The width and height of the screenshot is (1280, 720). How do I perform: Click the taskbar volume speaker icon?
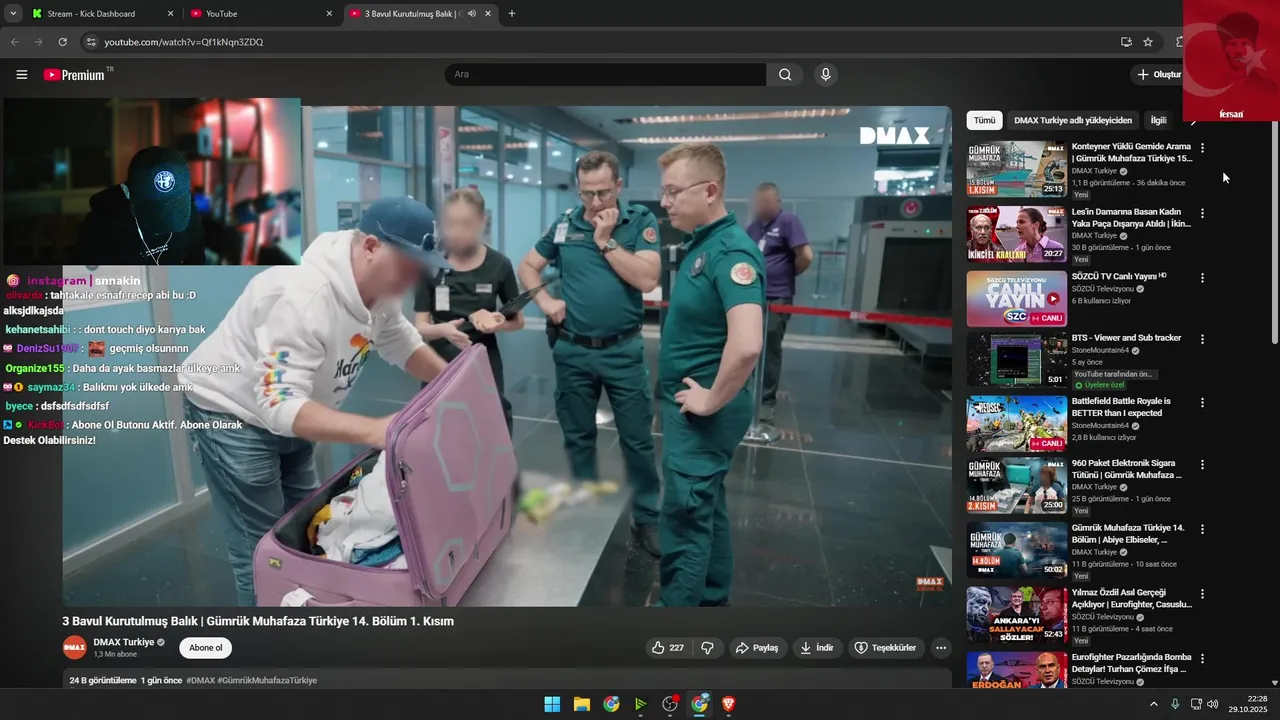[1212, 704]
